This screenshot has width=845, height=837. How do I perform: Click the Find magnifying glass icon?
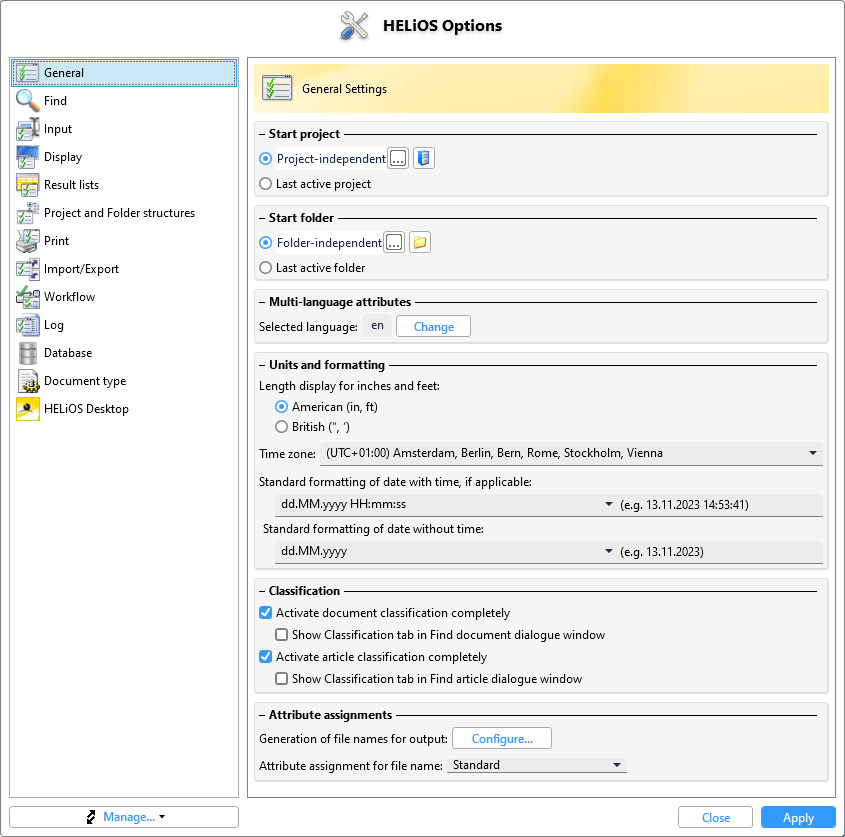pyautogui.click(x=27, y=101)
